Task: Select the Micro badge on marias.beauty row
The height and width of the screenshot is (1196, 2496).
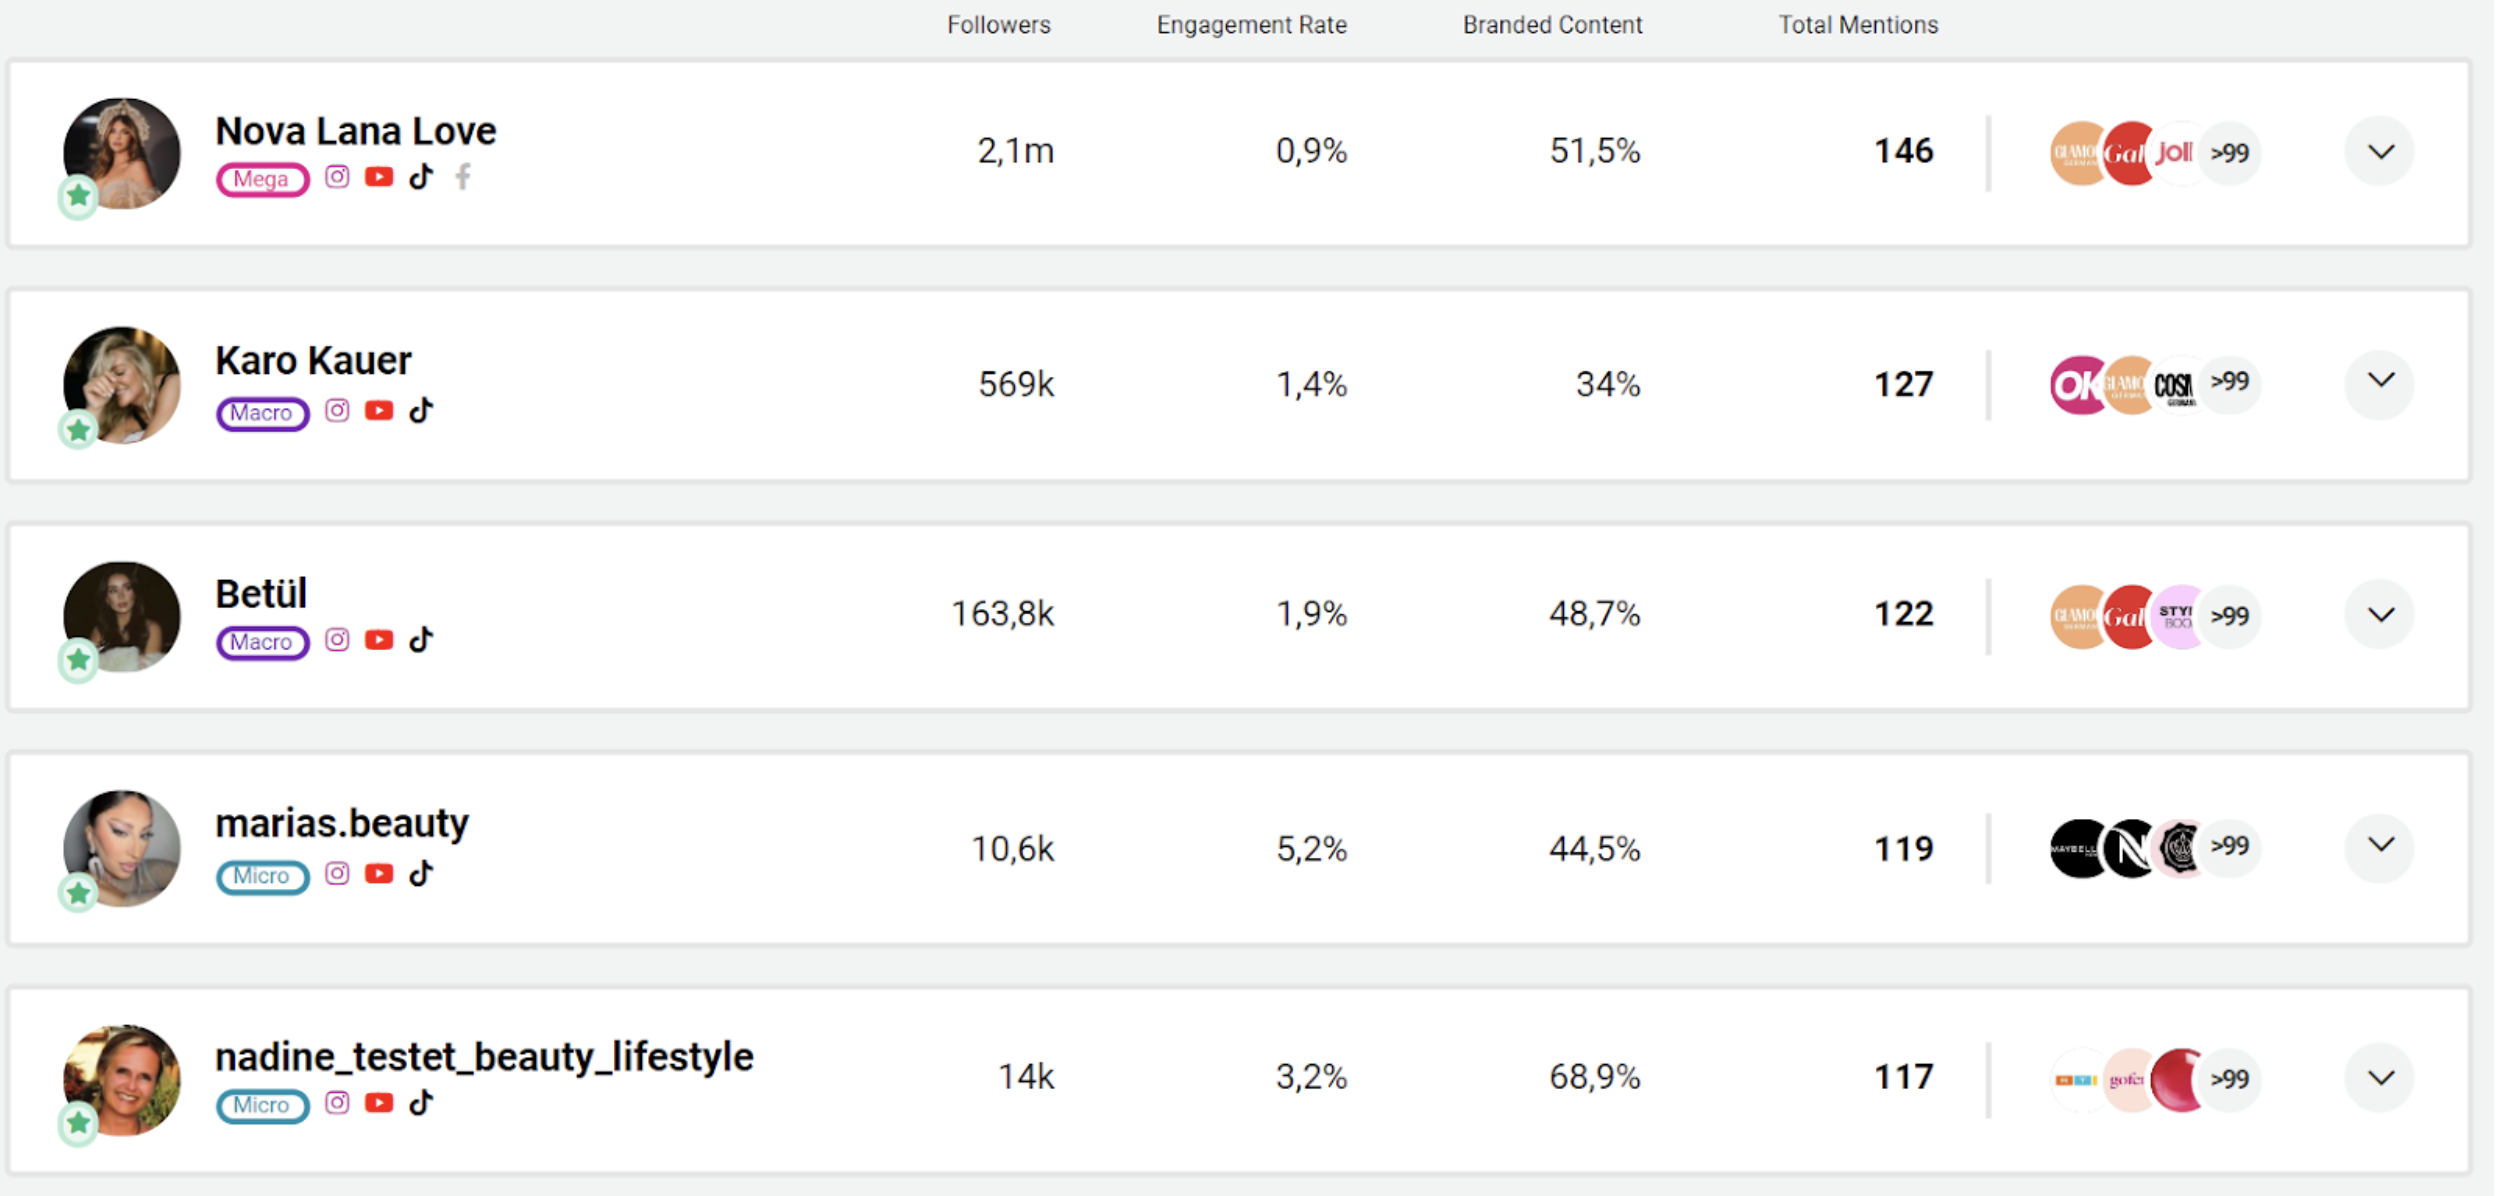Action: tap(261, 877)
